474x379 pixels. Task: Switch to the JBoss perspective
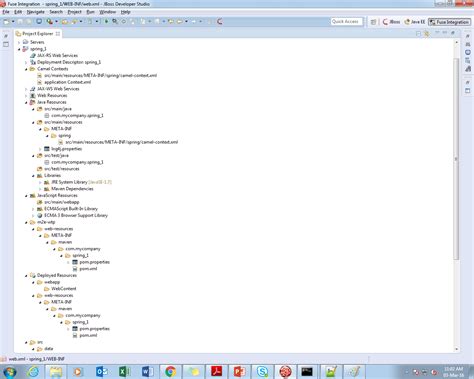click(x=391, y=22)
